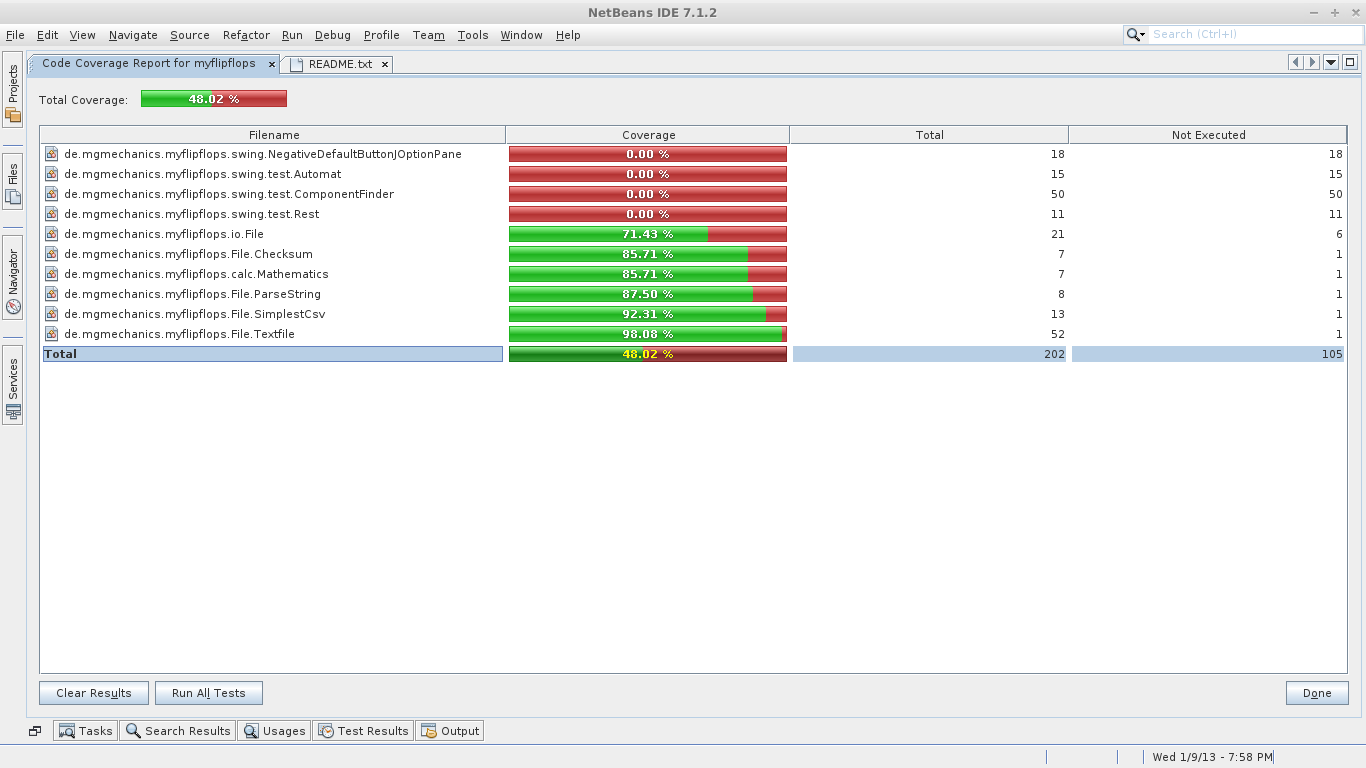Select the File.Checksum row

693,254
